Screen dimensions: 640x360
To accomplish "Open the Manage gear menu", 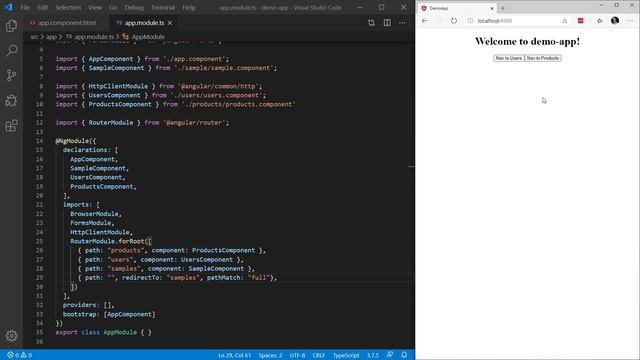I will click(11, 336).
